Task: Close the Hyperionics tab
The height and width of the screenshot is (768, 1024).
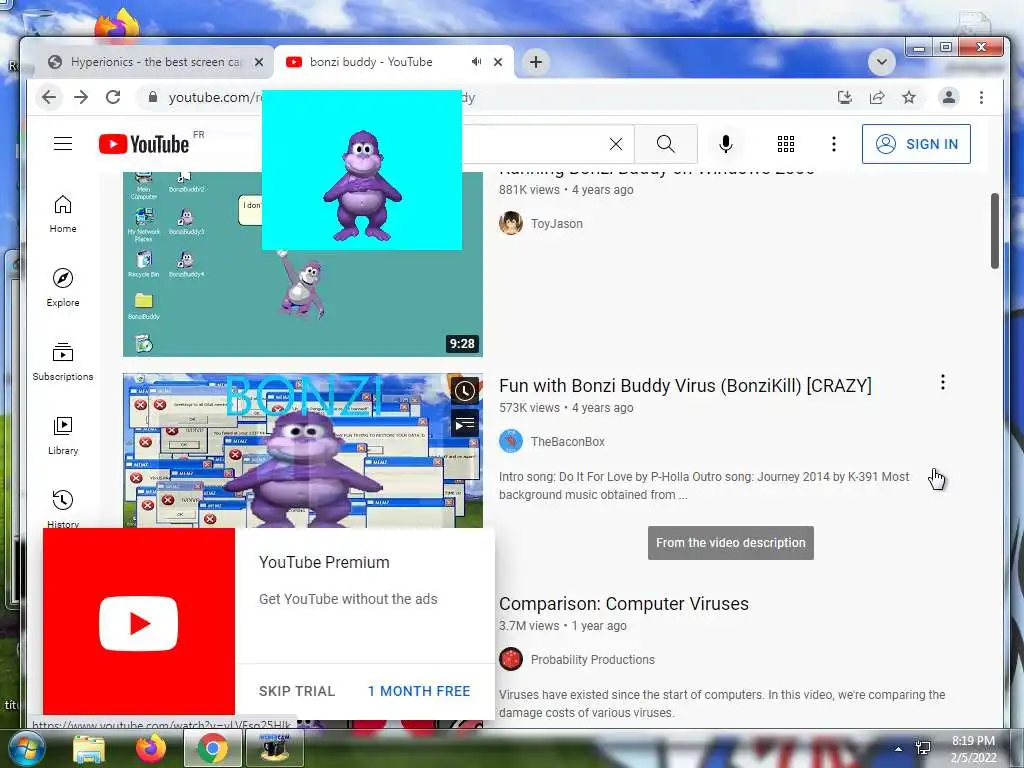Action: pos(259,62)
